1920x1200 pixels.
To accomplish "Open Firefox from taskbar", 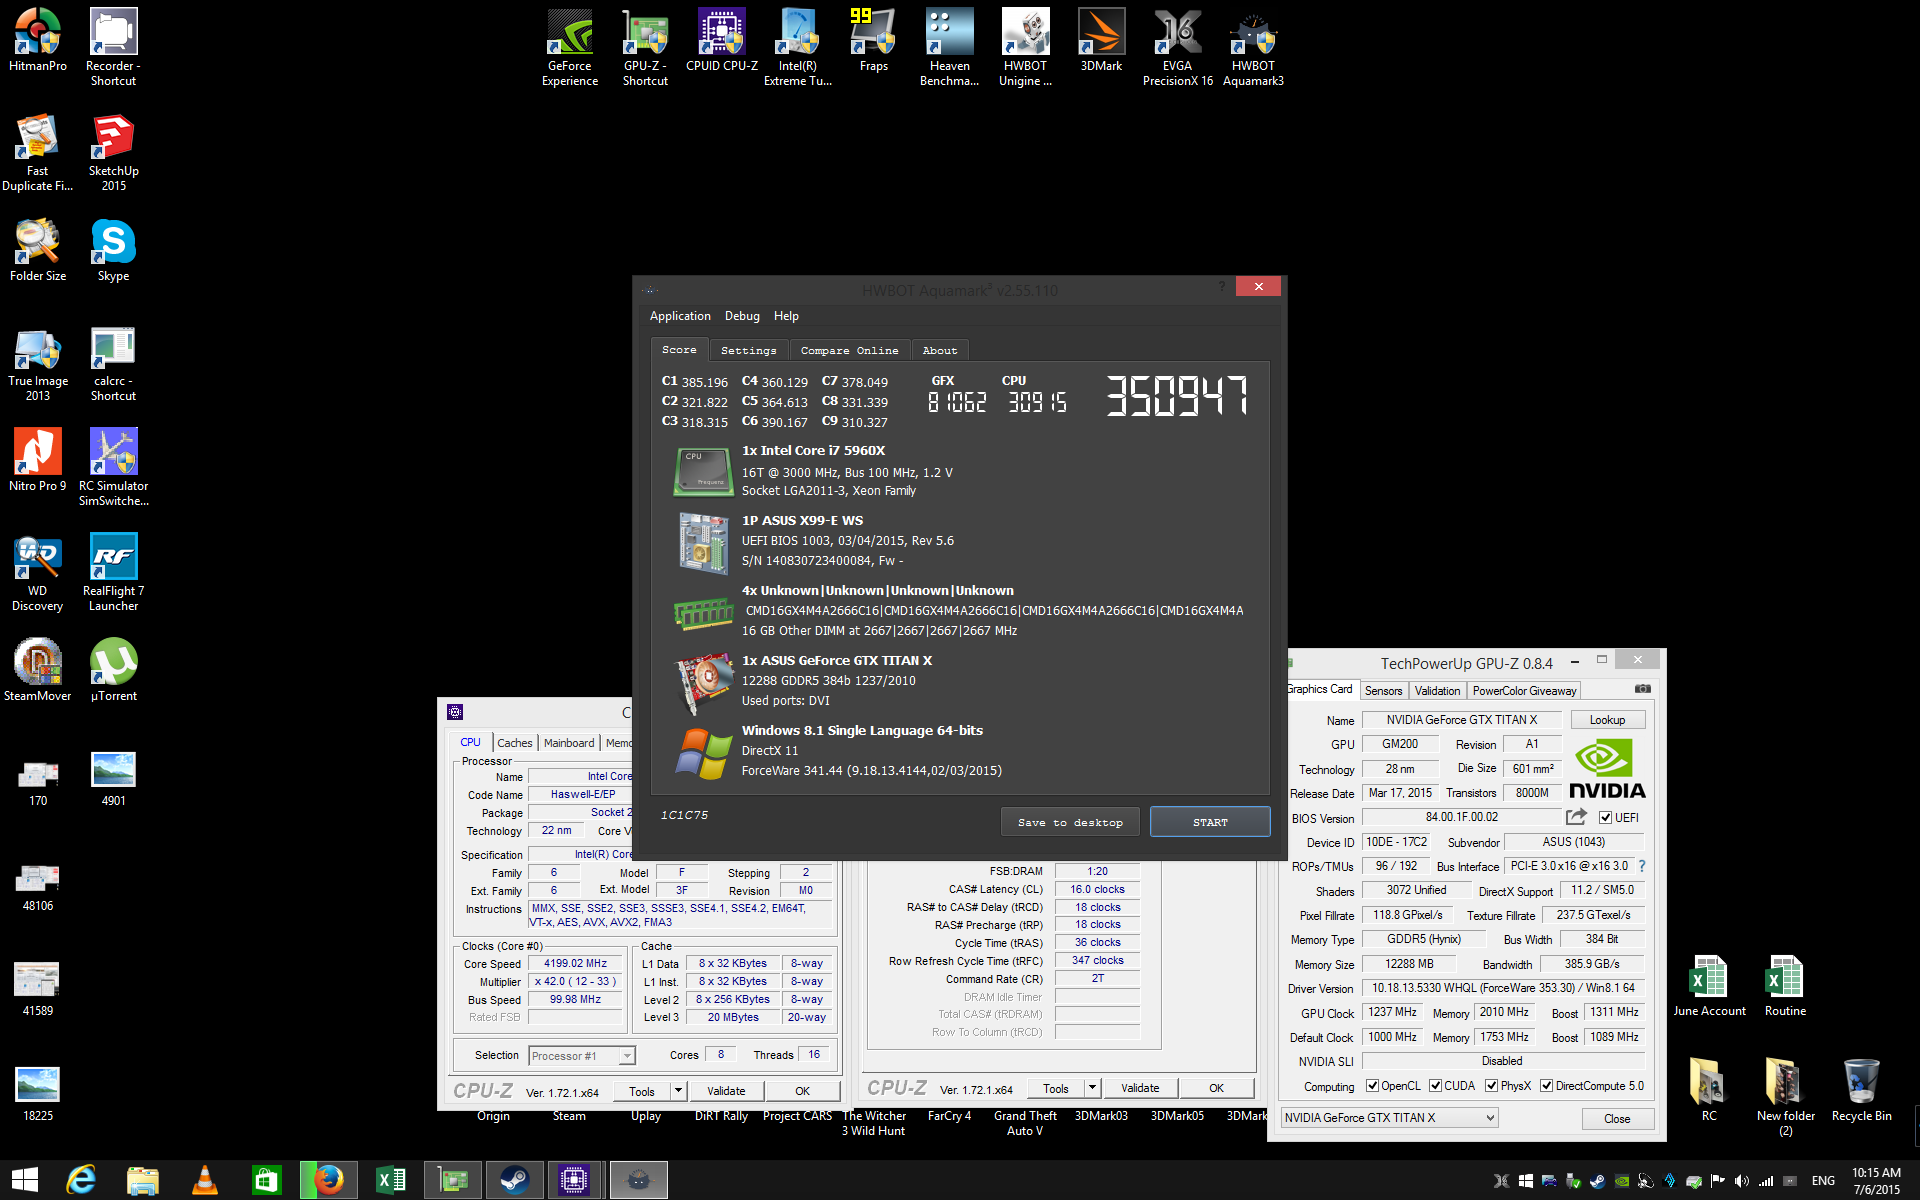I will coord(328,1181).
